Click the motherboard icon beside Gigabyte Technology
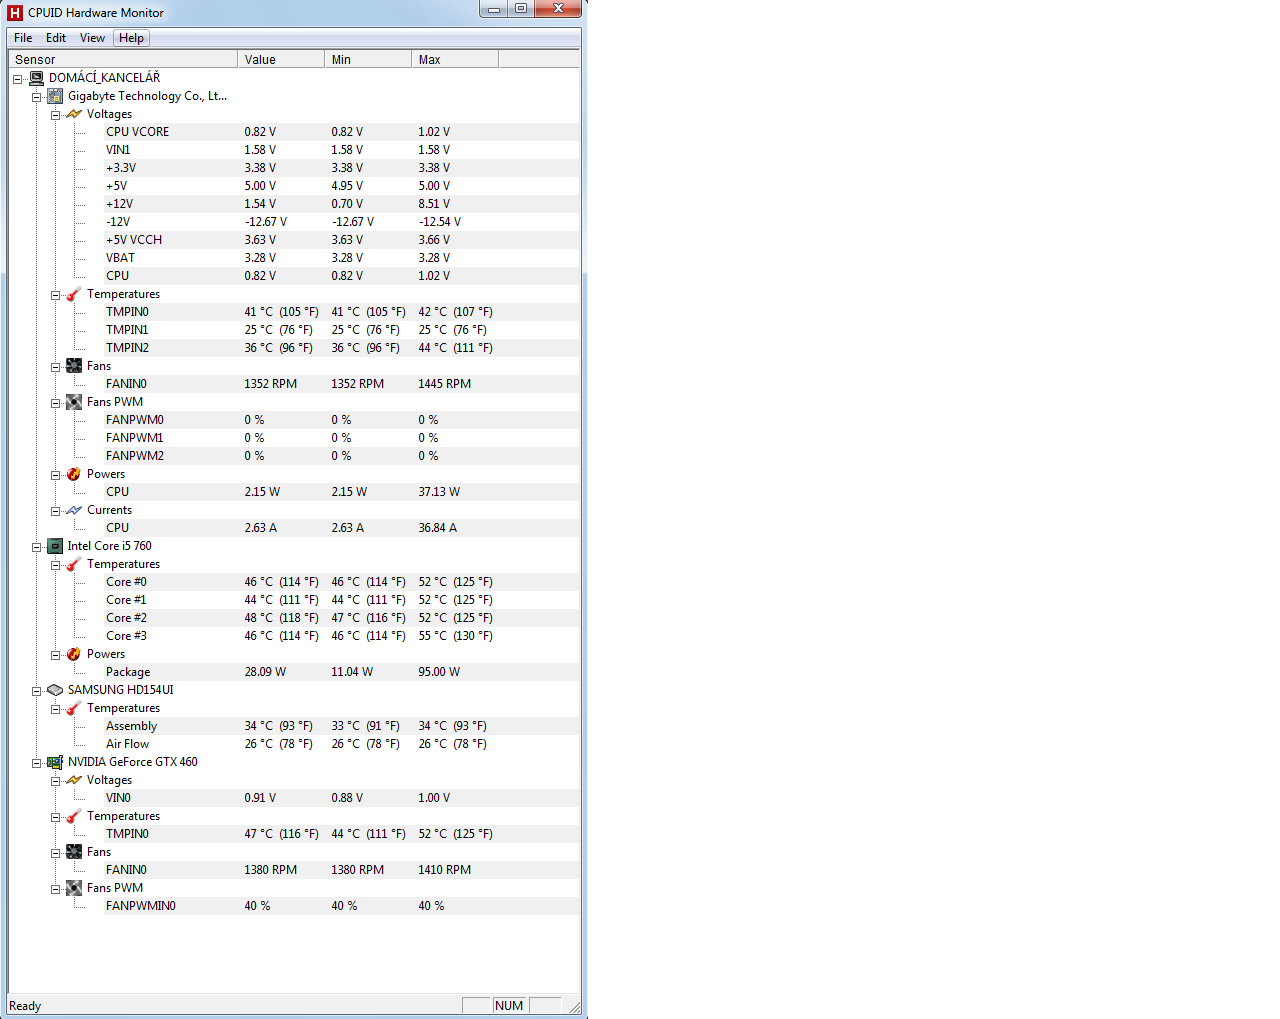 pos(55,96)
